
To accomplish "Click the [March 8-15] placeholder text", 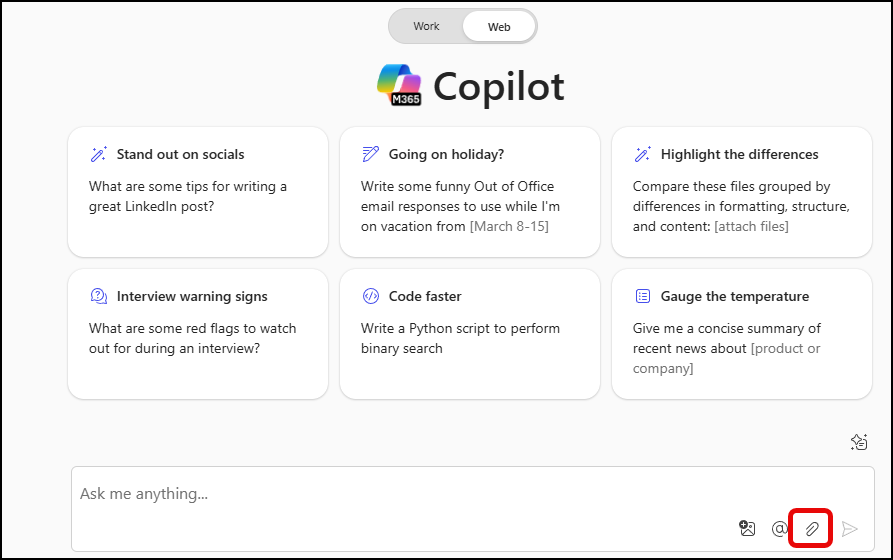I will click(509, 226).
